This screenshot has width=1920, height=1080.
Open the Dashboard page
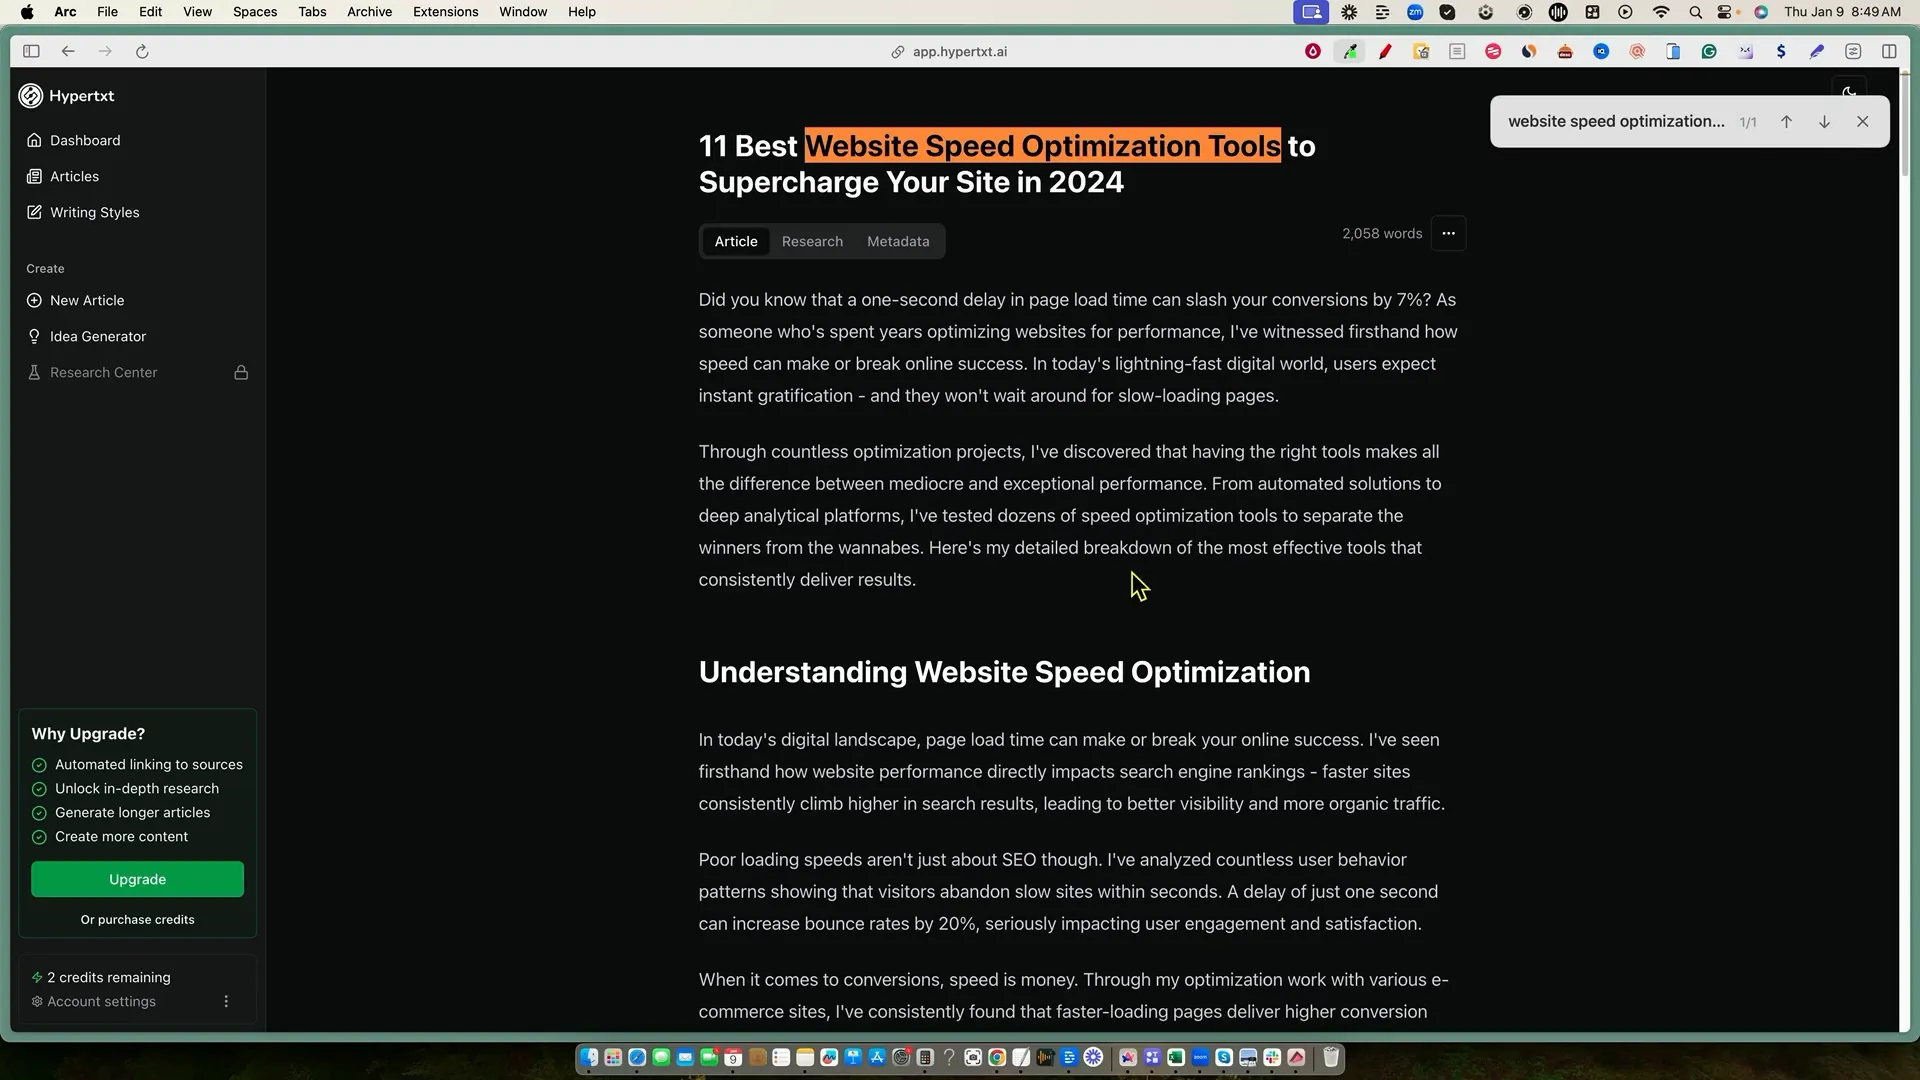85,140
